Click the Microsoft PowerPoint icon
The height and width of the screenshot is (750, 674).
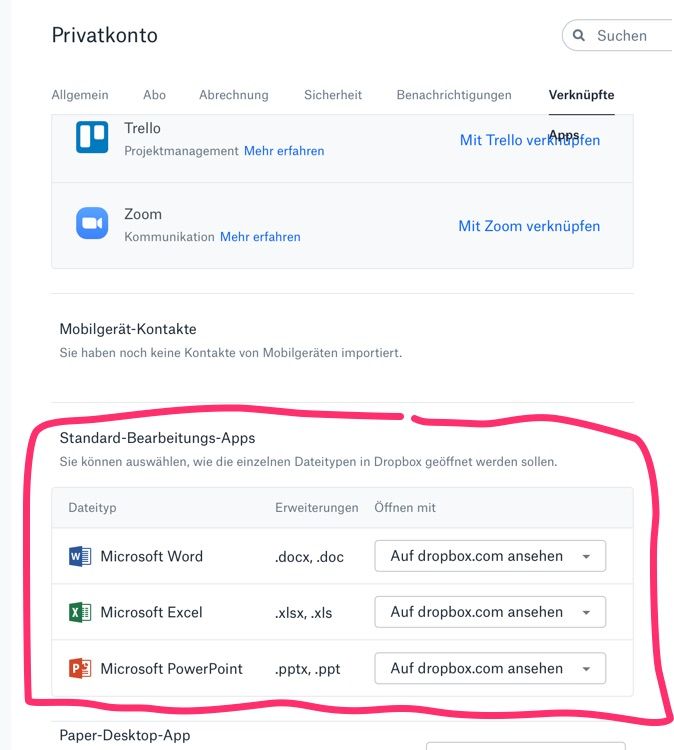80,668
